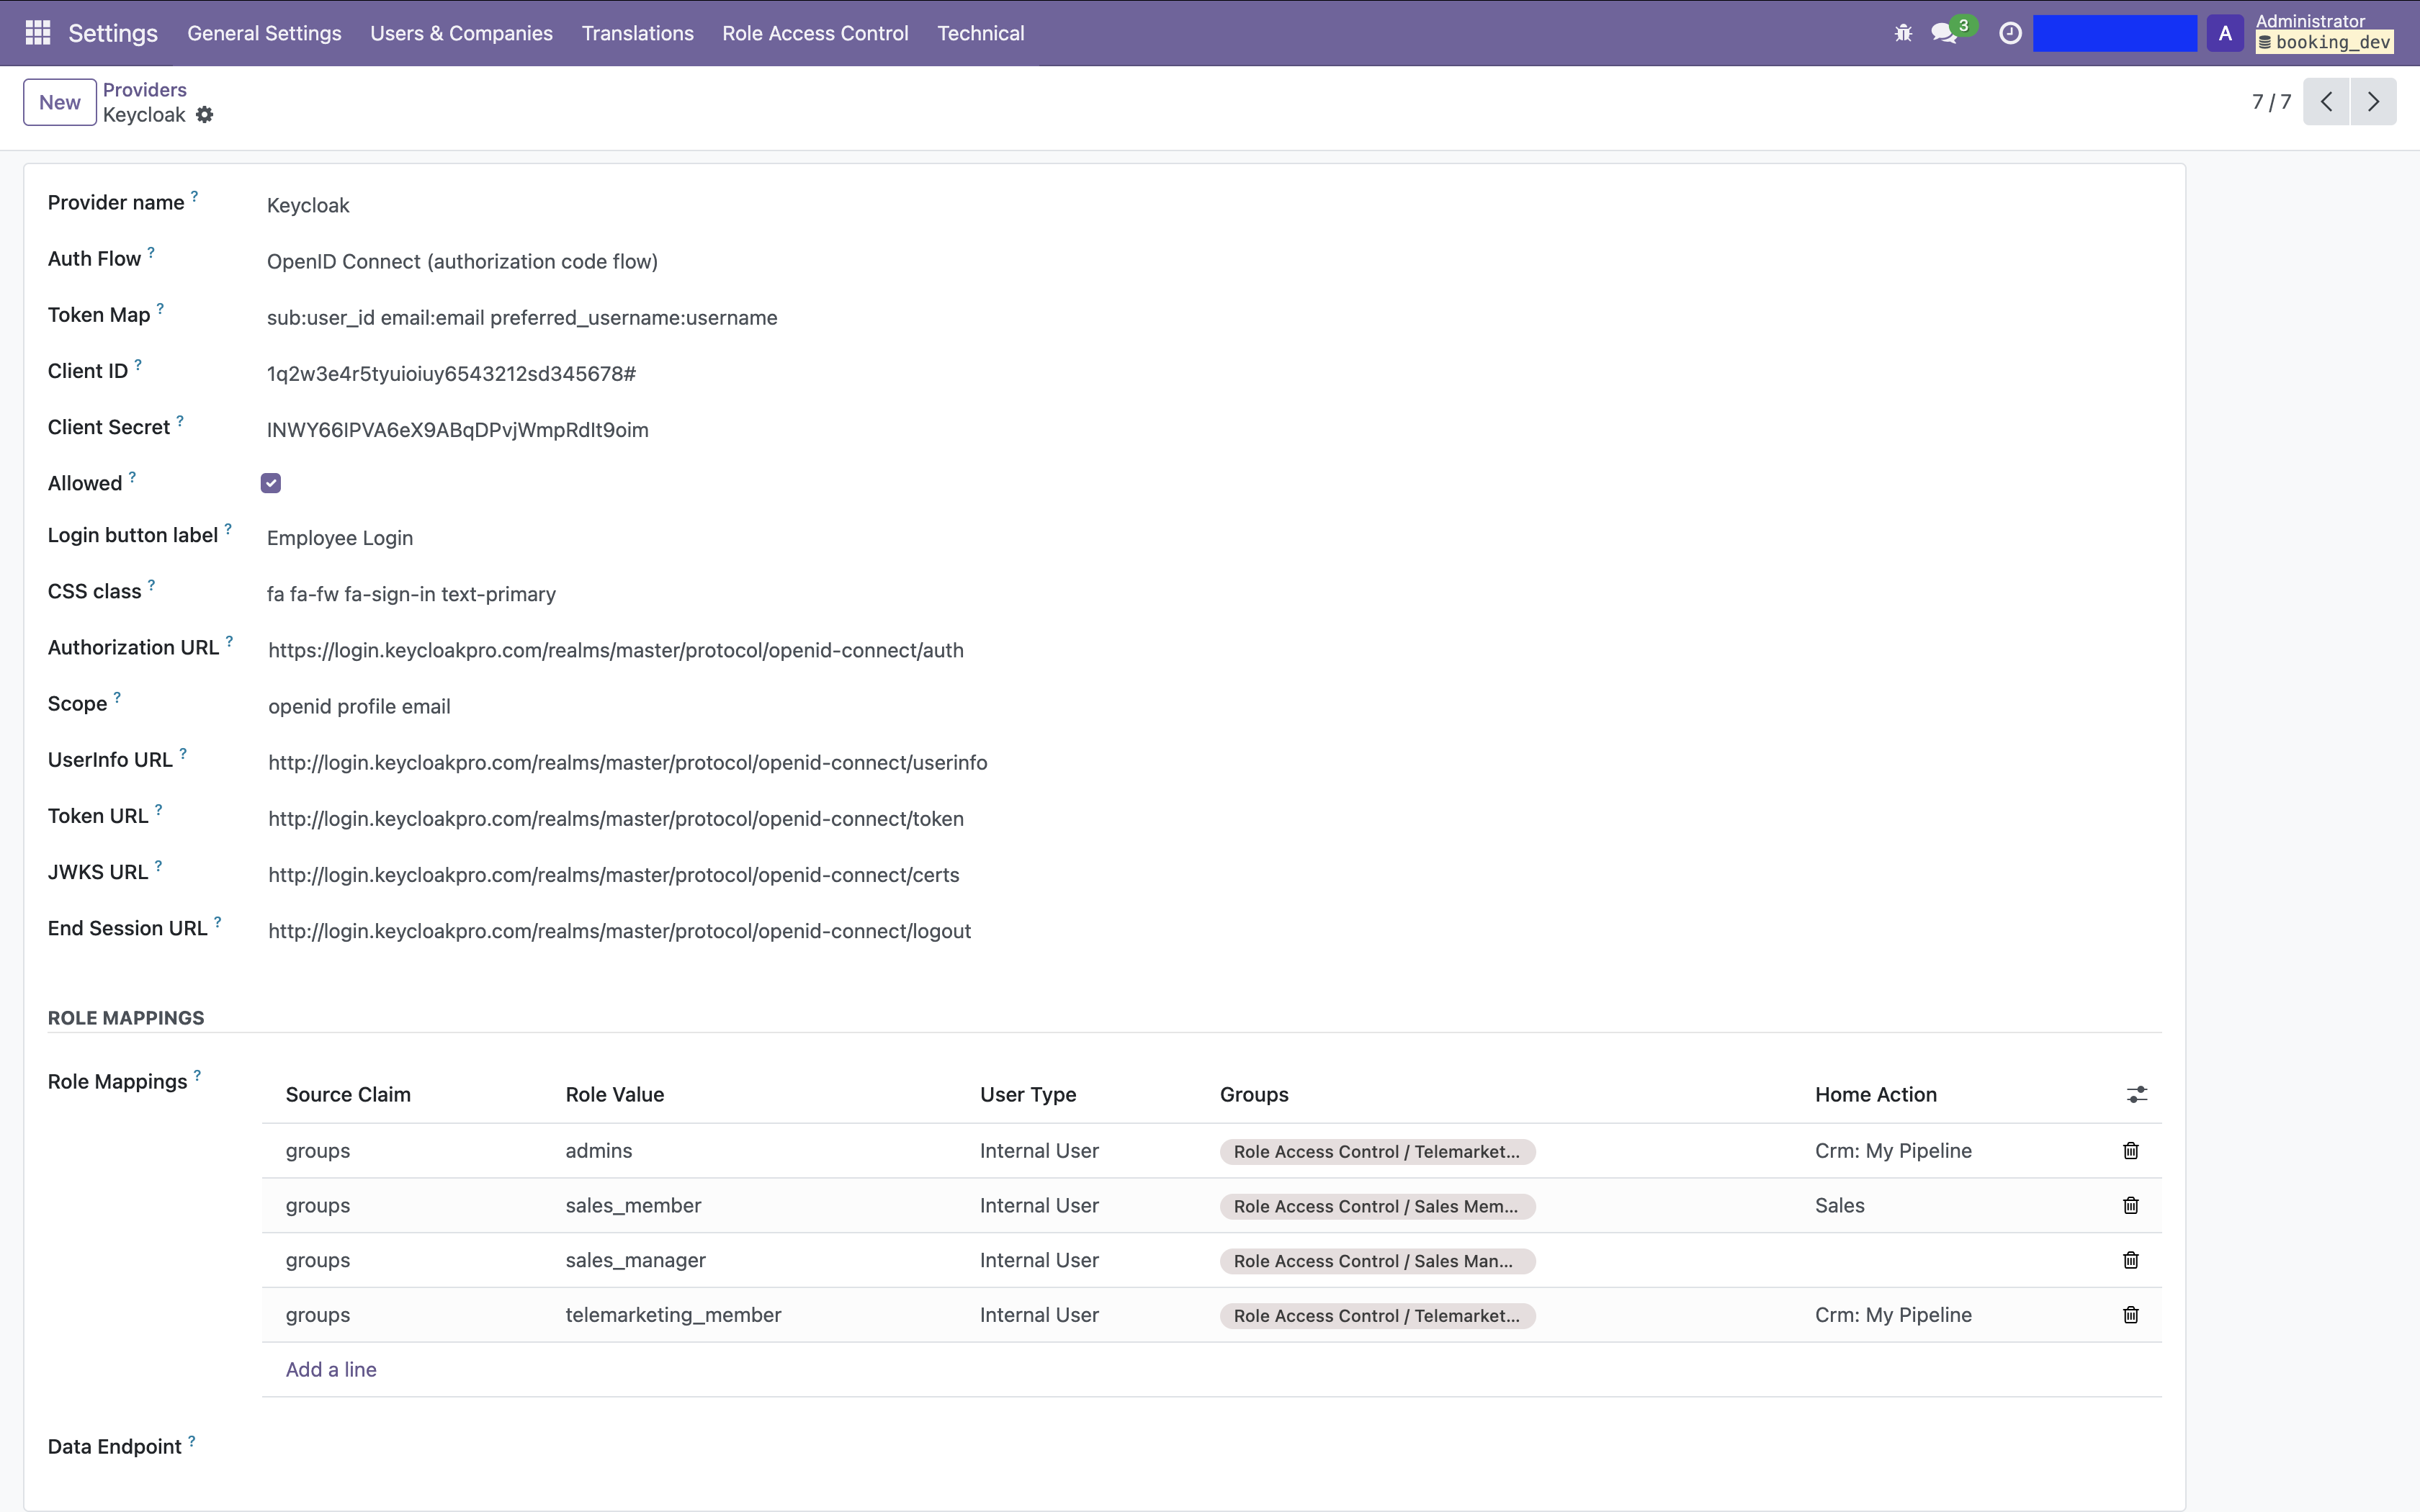Edit the Client Secret field
Viewport: 2420px width, 1512px height.
[x=1212, y=430]
